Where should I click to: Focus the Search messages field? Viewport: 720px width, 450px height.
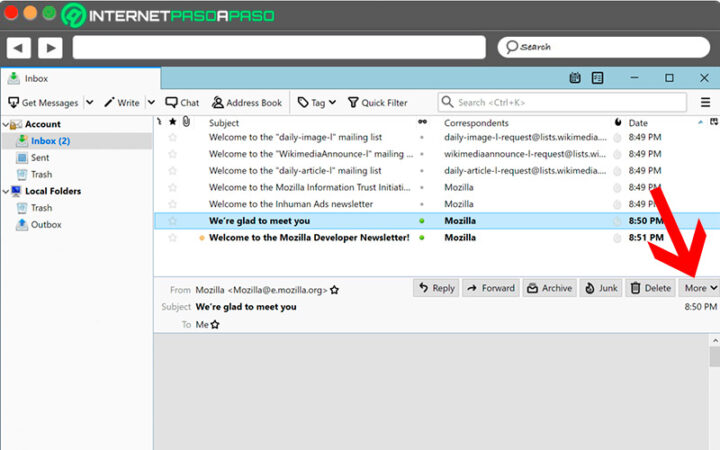[565, 102]
